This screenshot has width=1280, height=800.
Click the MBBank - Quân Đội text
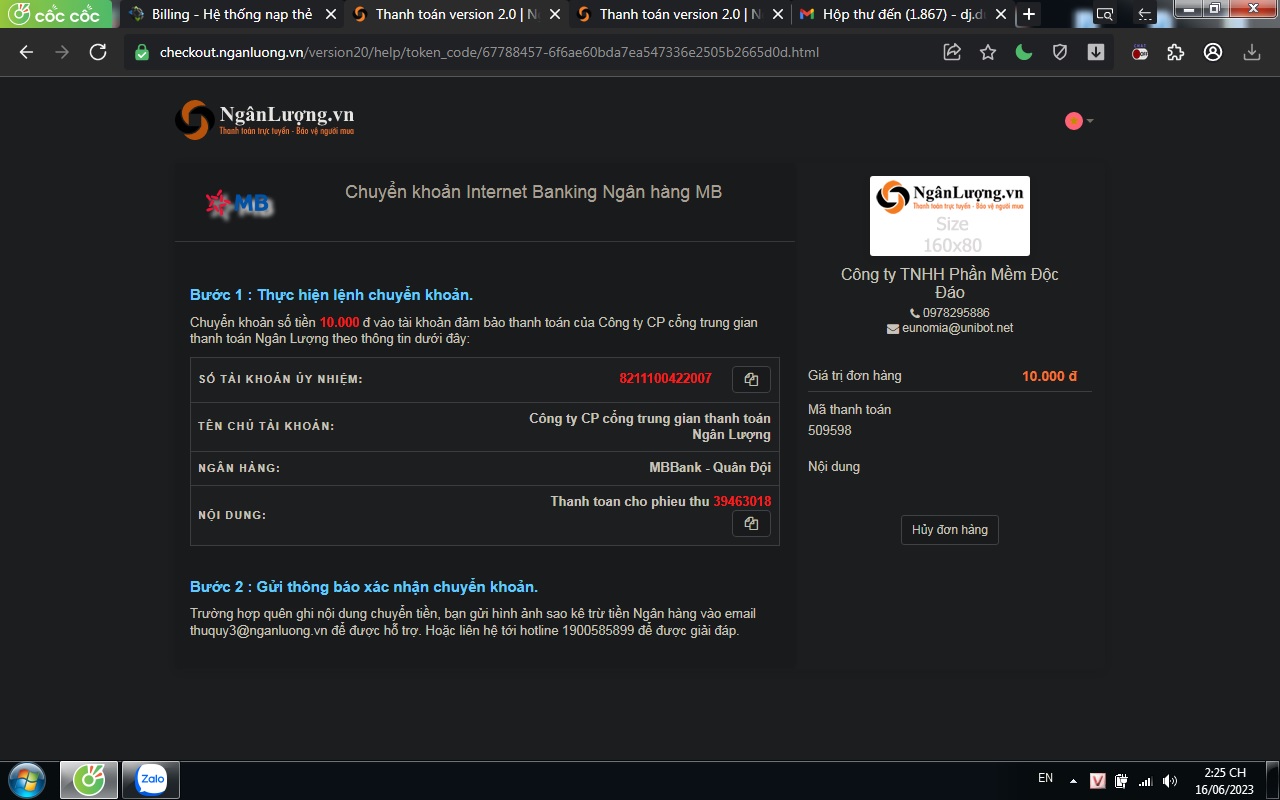pos(710,467)
